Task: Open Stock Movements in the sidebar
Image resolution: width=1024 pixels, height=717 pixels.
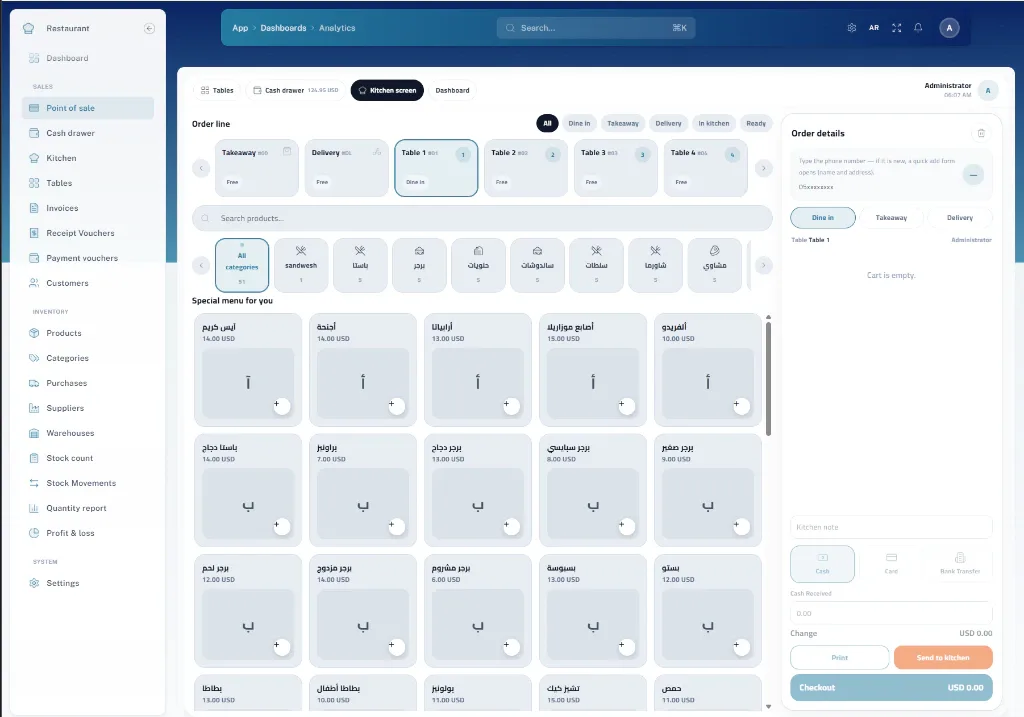Action: pyautogui.click(x=88, y=483)
